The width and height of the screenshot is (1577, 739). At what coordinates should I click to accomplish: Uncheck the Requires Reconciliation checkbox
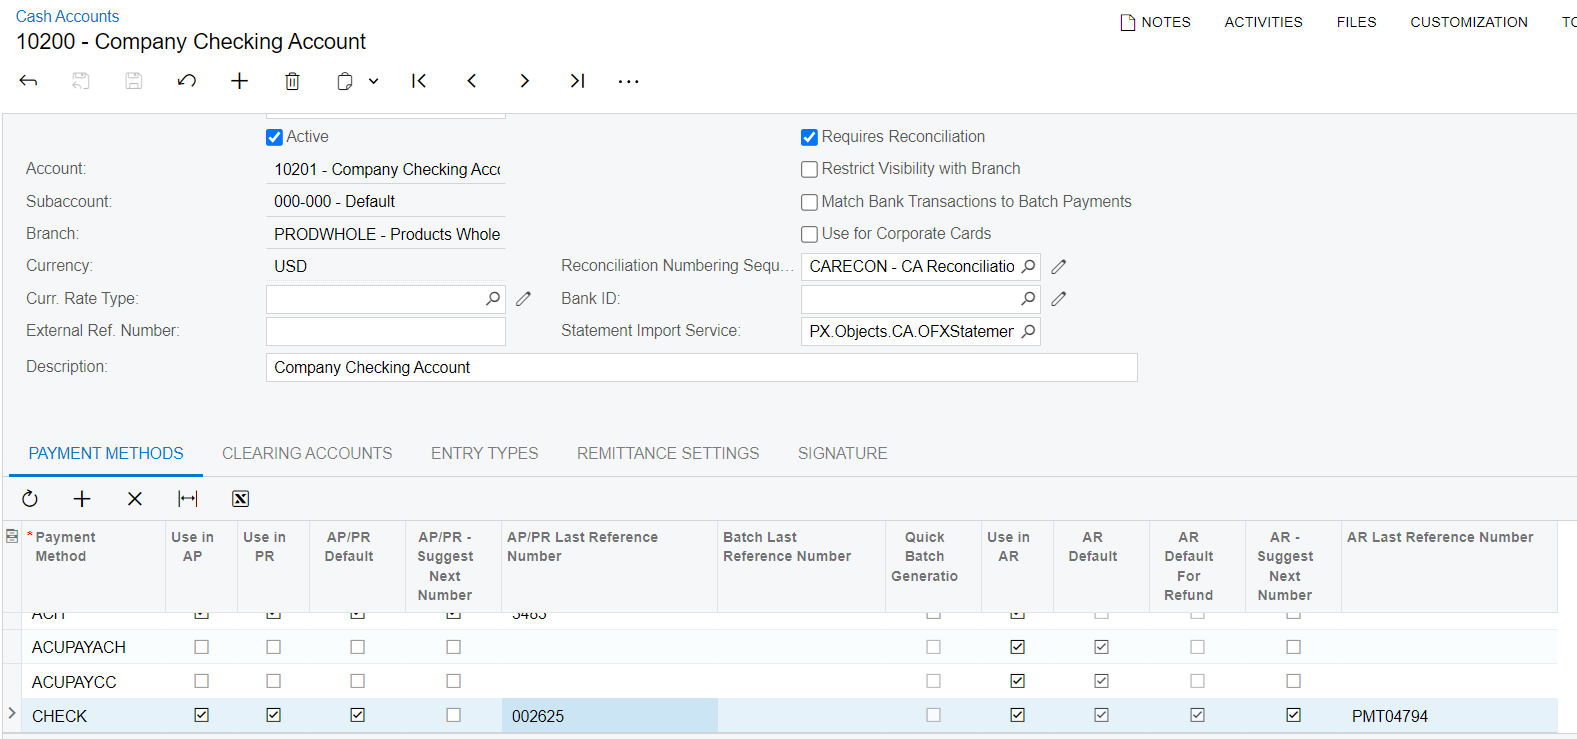(x=810, y=138)
